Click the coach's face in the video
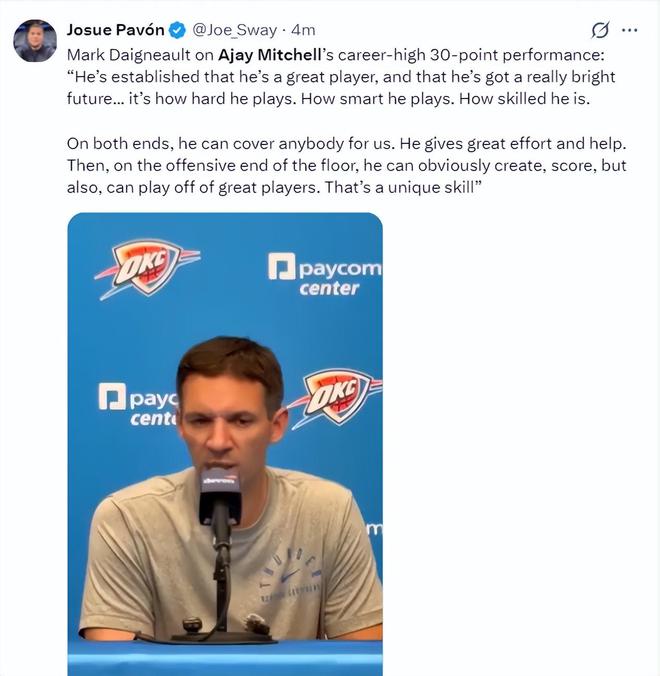 [x=228, y=425]
